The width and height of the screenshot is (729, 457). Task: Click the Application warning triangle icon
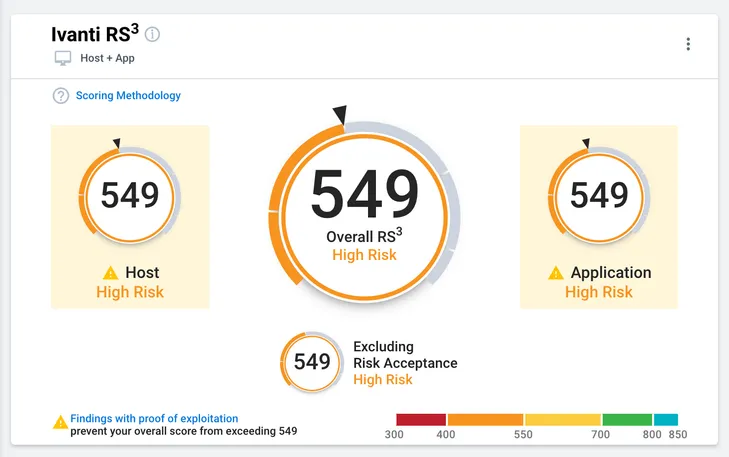coord(556,272)
